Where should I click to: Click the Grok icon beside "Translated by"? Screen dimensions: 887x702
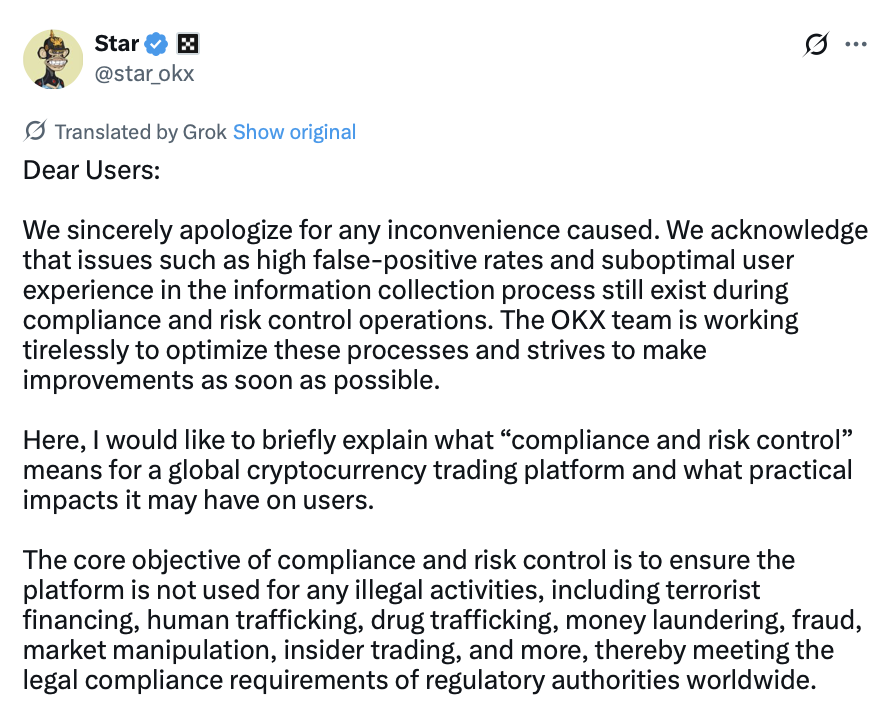(x=35, y=131)
